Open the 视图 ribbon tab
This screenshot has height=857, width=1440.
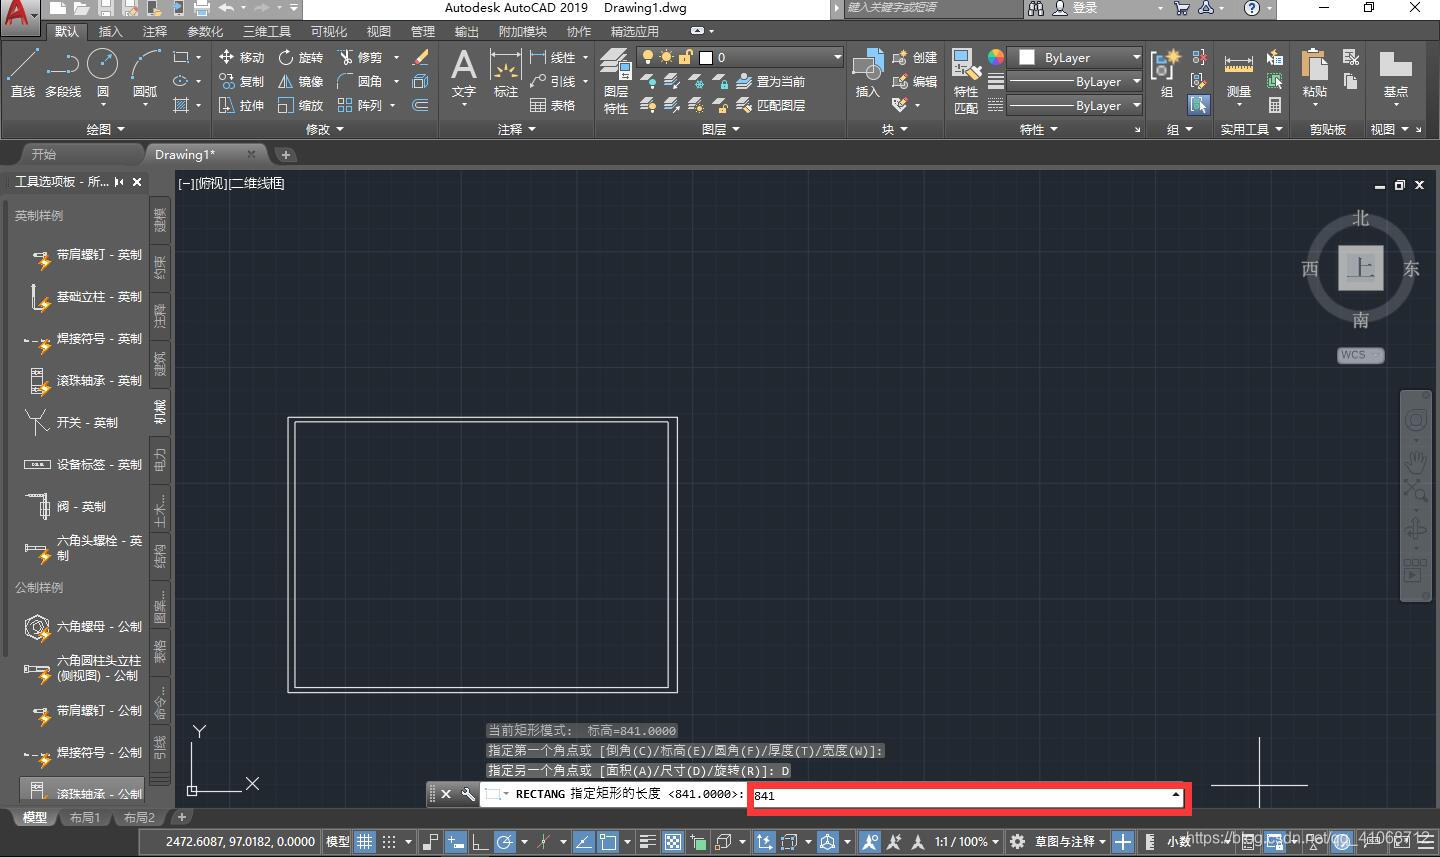click(x=378, y=31)
